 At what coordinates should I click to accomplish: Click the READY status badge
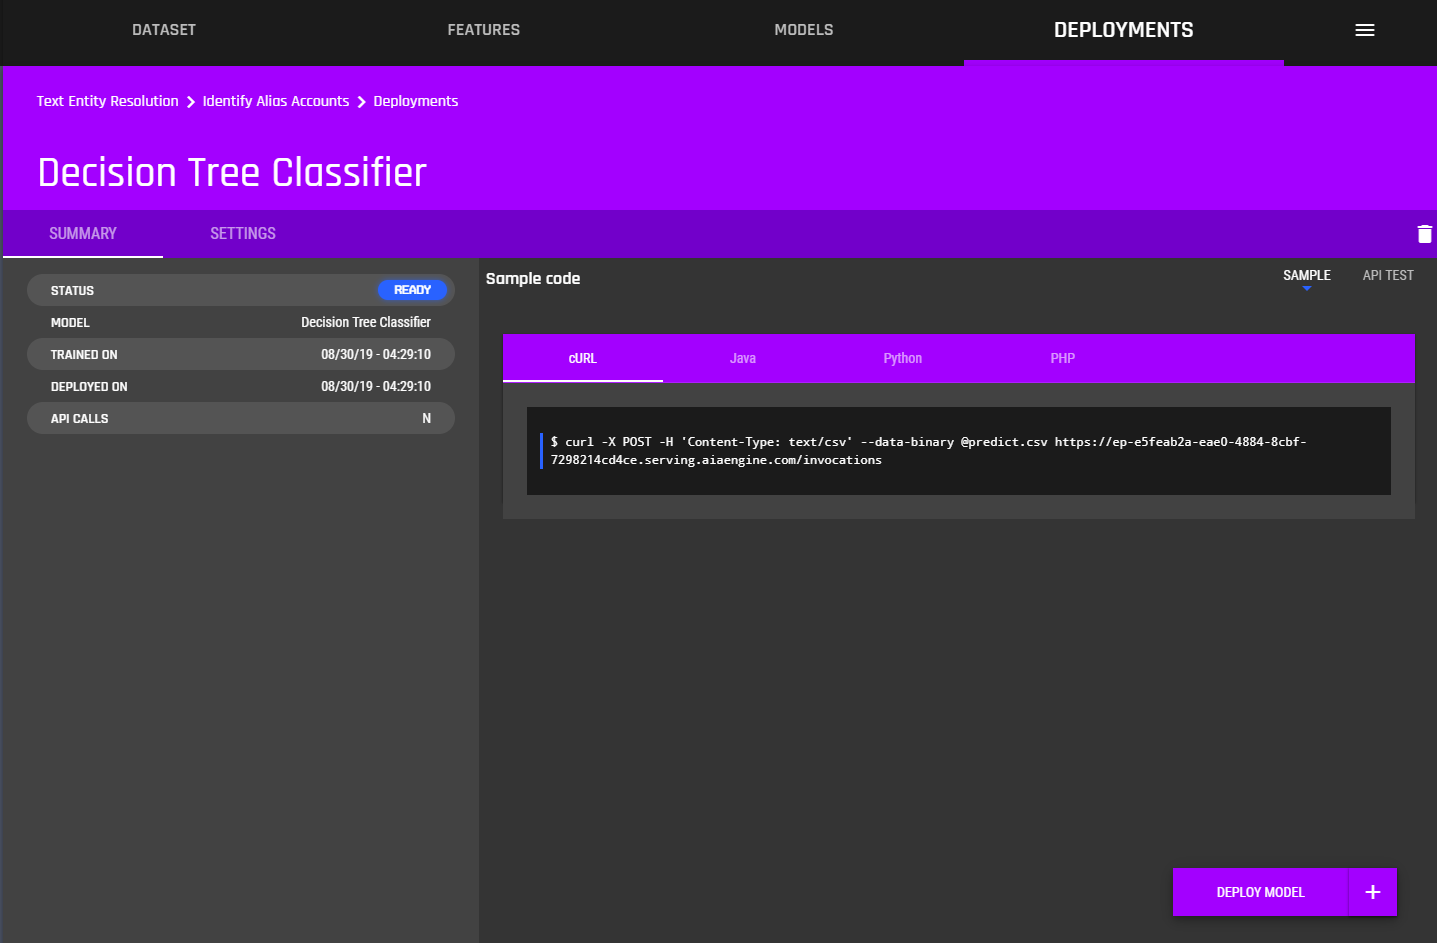[x=412, y=290]
